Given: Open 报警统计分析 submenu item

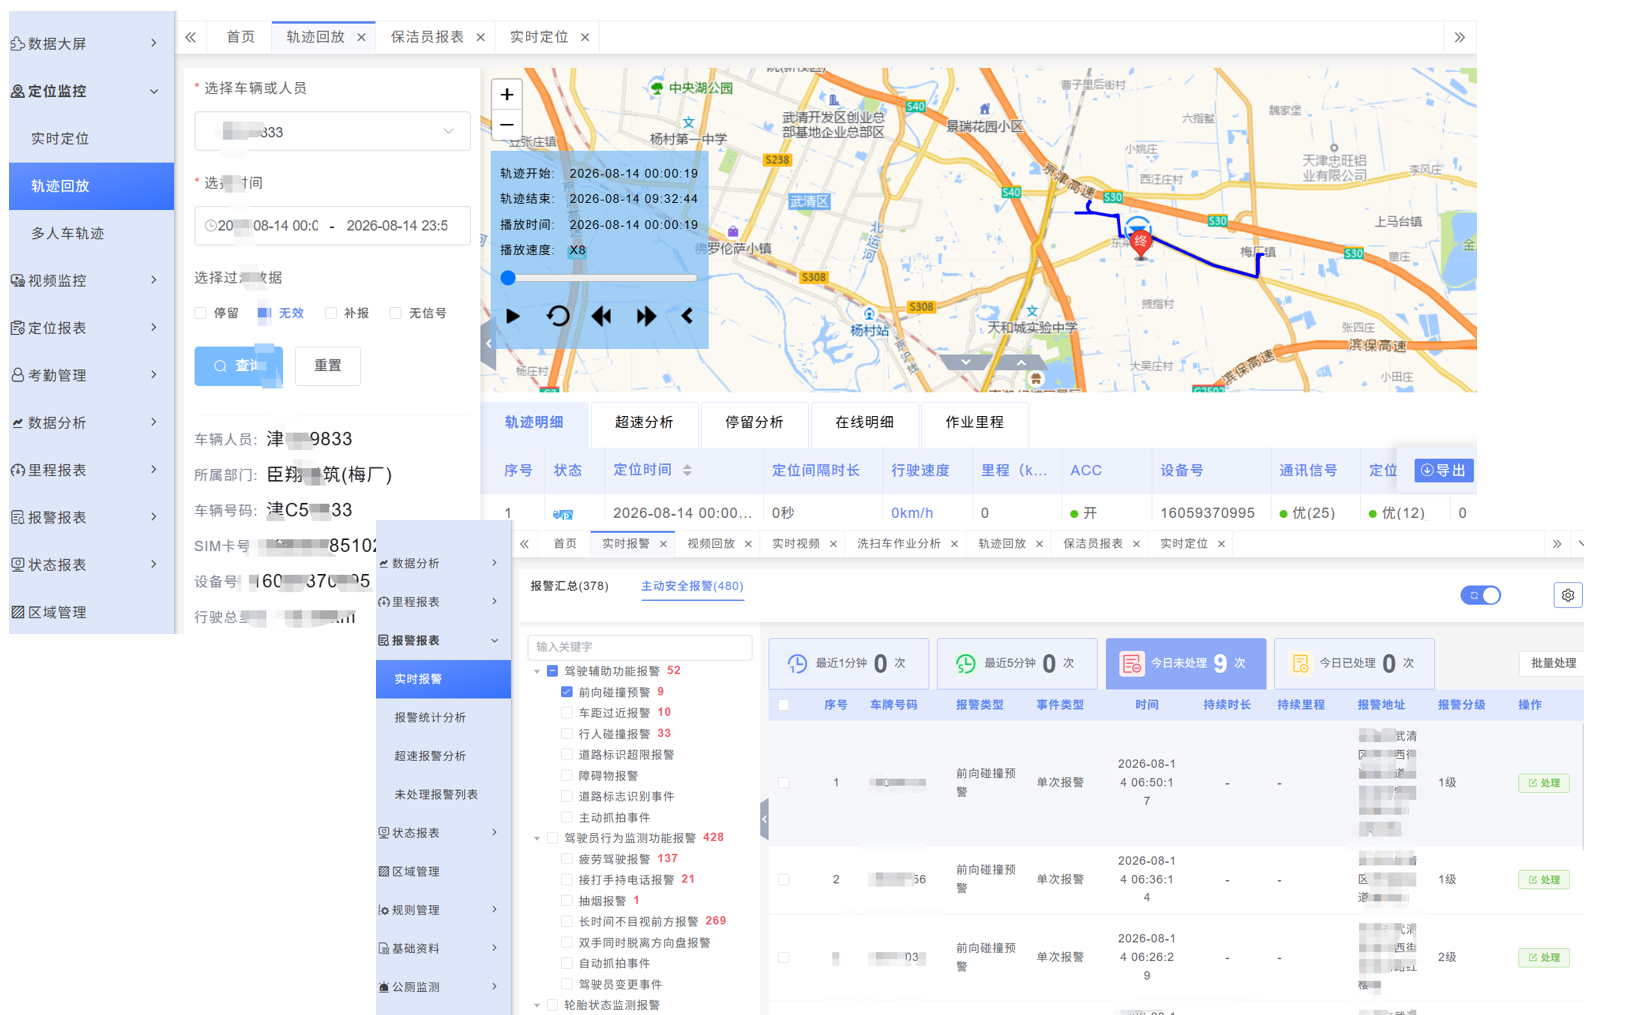Looking at the screenshot, I should coord(443,718).
